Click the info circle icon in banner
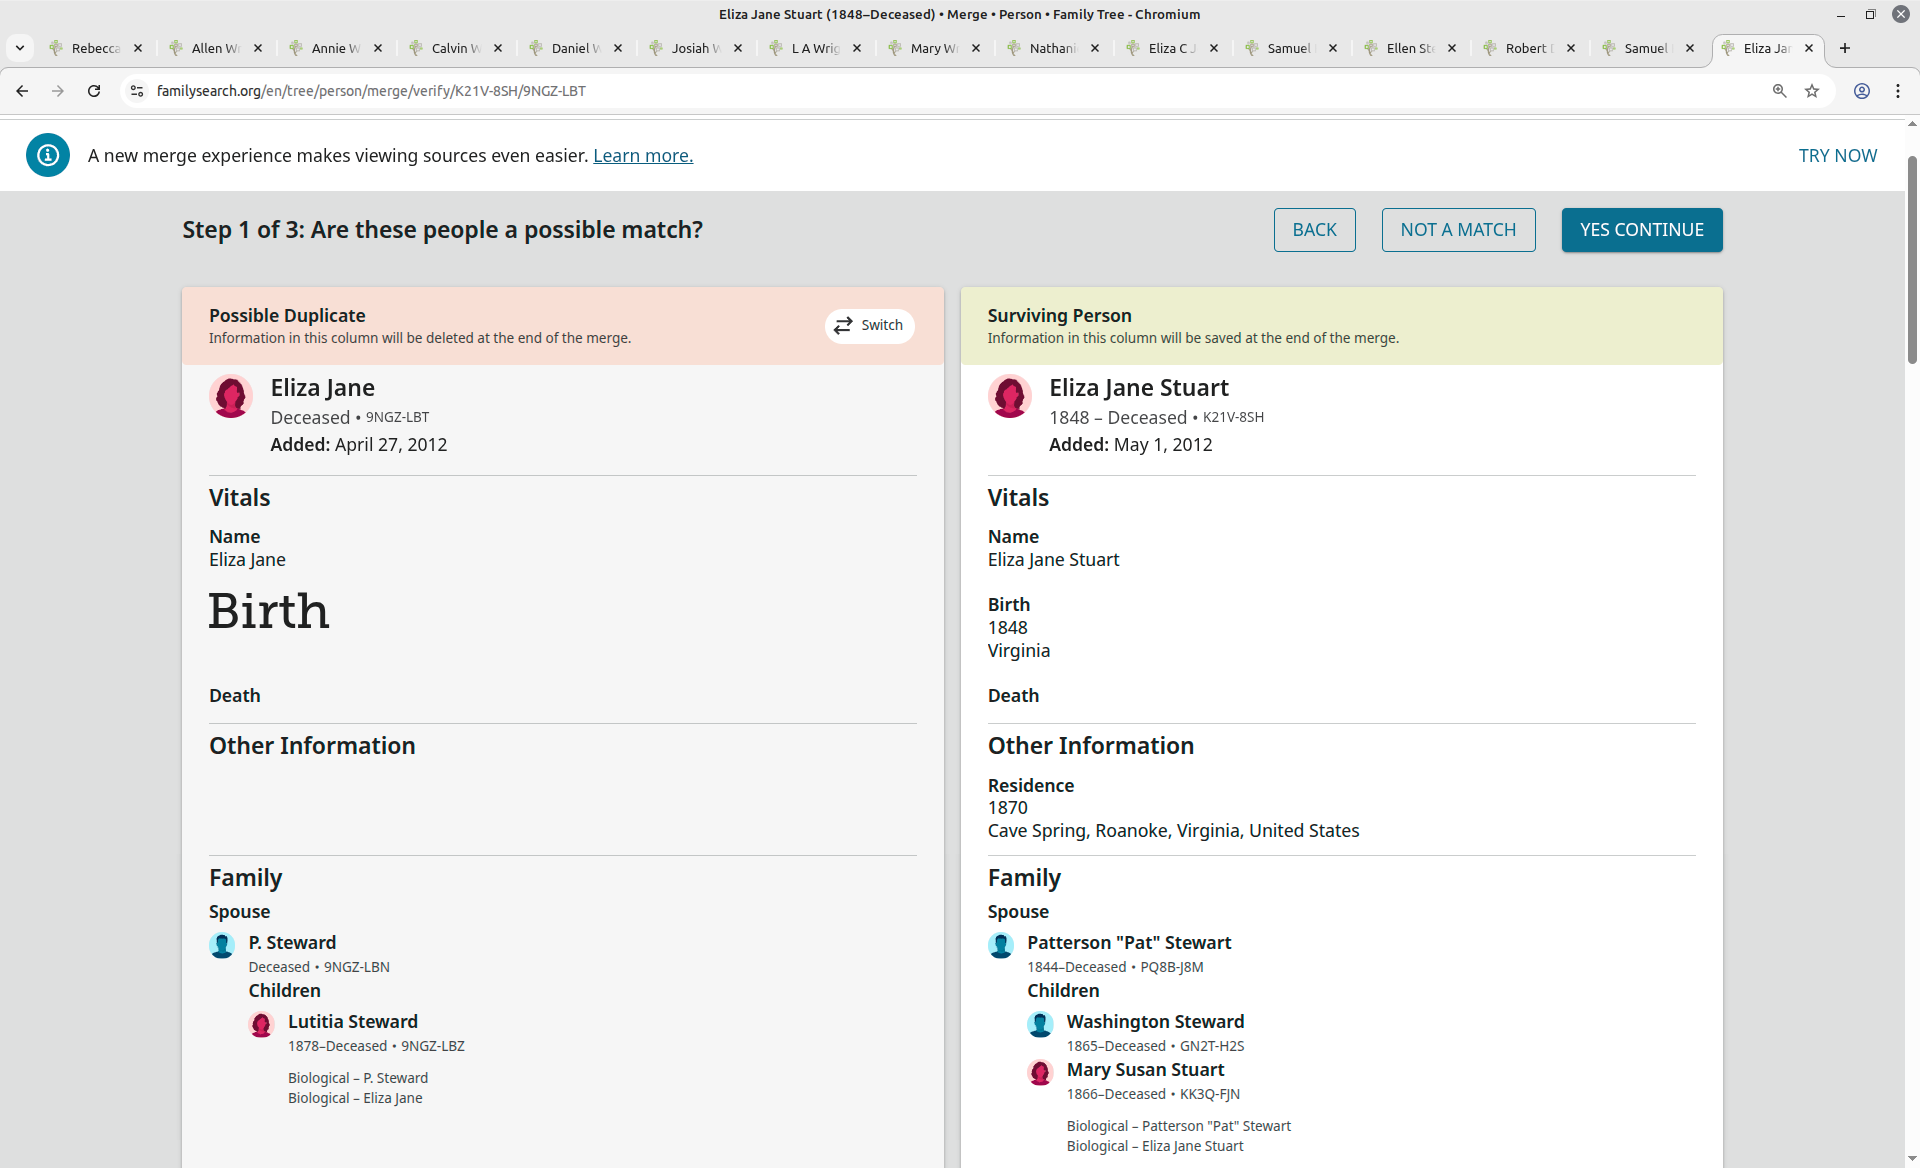Viewport: 1920px width, 1168px height. pos(48,155)
